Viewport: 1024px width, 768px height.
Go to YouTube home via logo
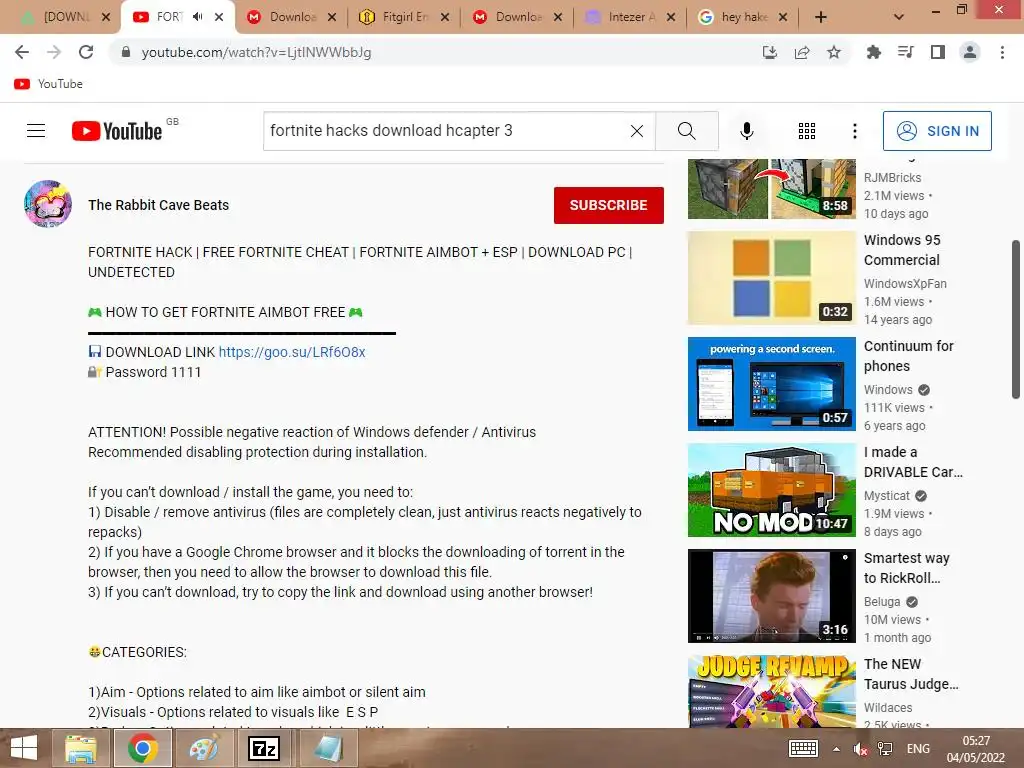pyautogui.click(x=117, y=131)
